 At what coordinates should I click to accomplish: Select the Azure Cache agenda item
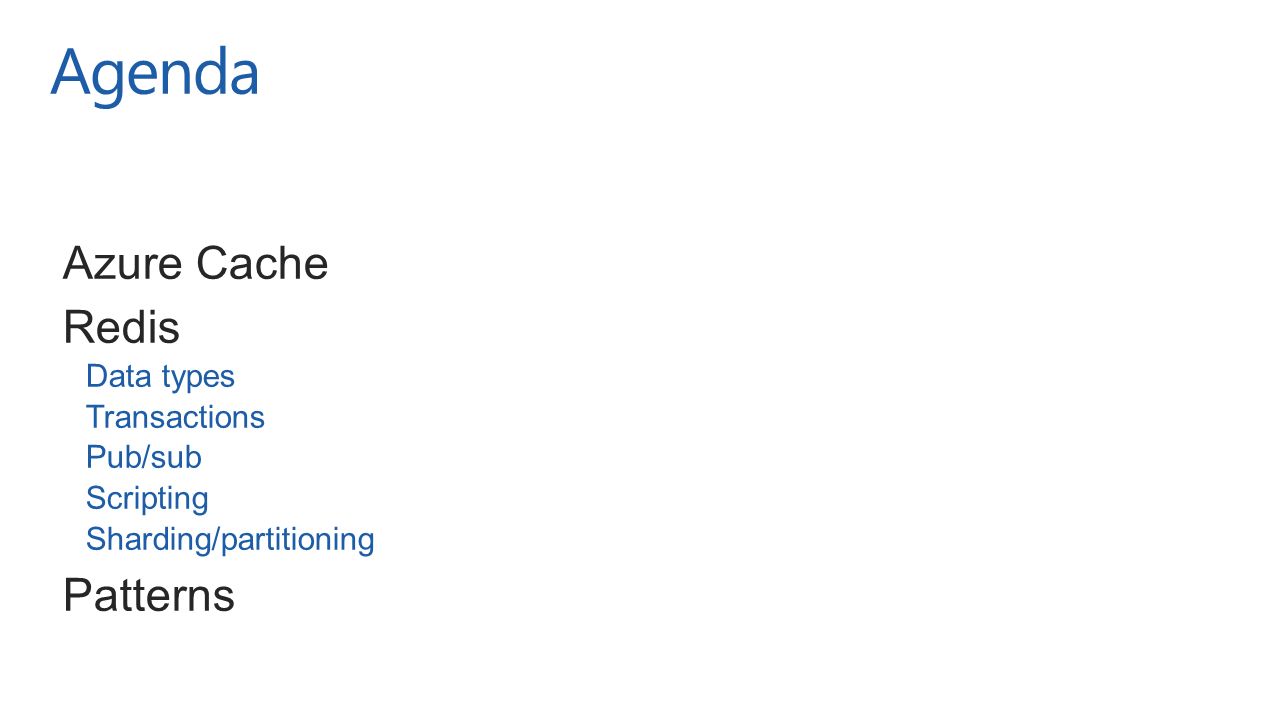[195, 264]
